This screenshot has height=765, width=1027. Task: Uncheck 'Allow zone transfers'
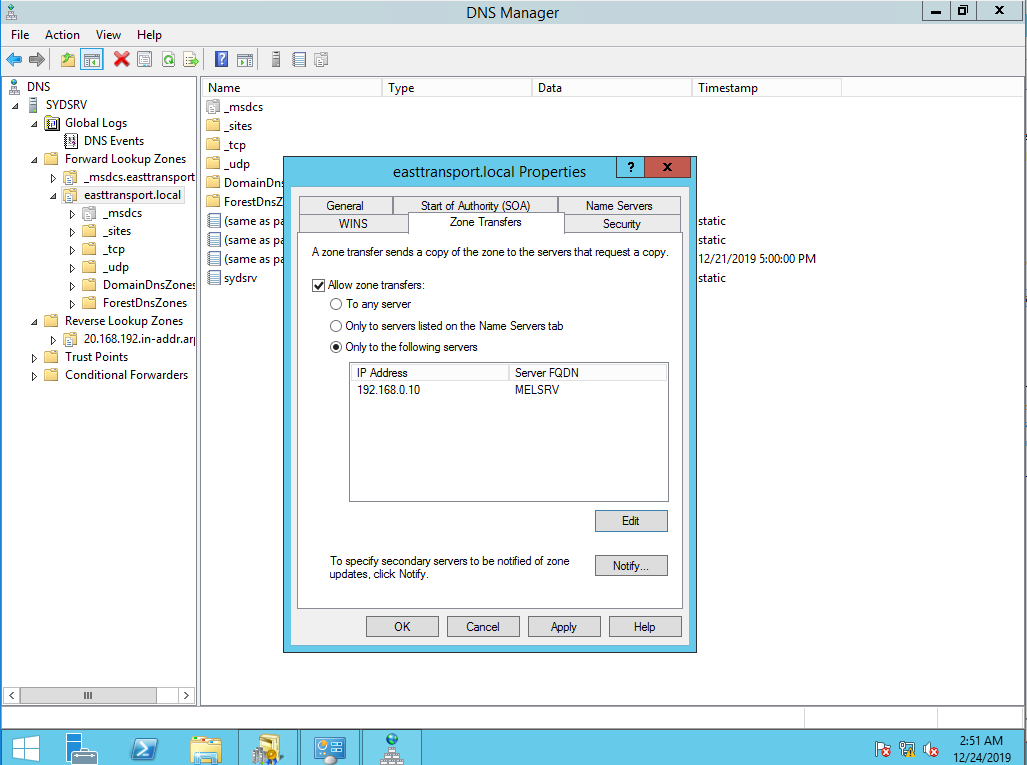point(319,284)
